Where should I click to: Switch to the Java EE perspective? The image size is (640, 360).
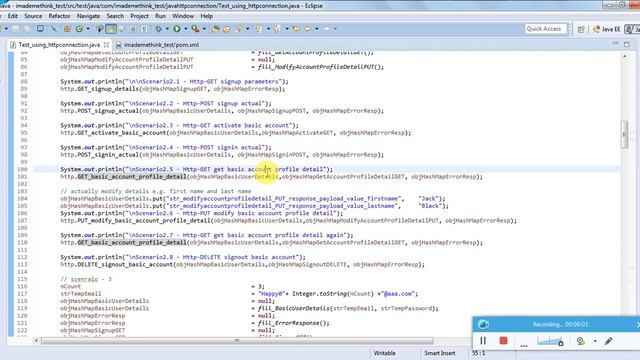click(x=607, y=29)
